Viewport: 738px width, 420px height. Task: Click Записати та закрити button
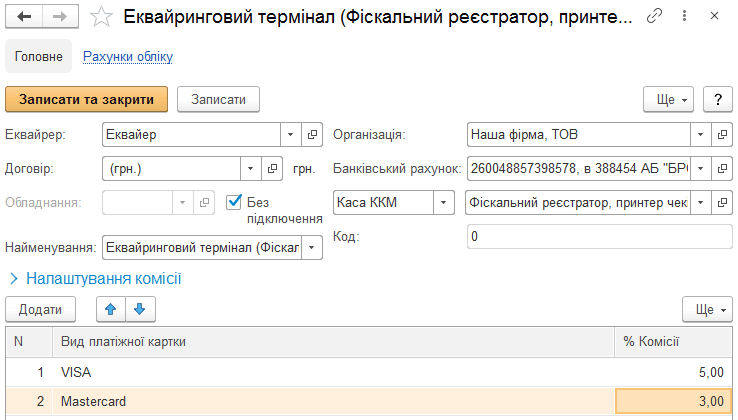[x=87, y=99]
